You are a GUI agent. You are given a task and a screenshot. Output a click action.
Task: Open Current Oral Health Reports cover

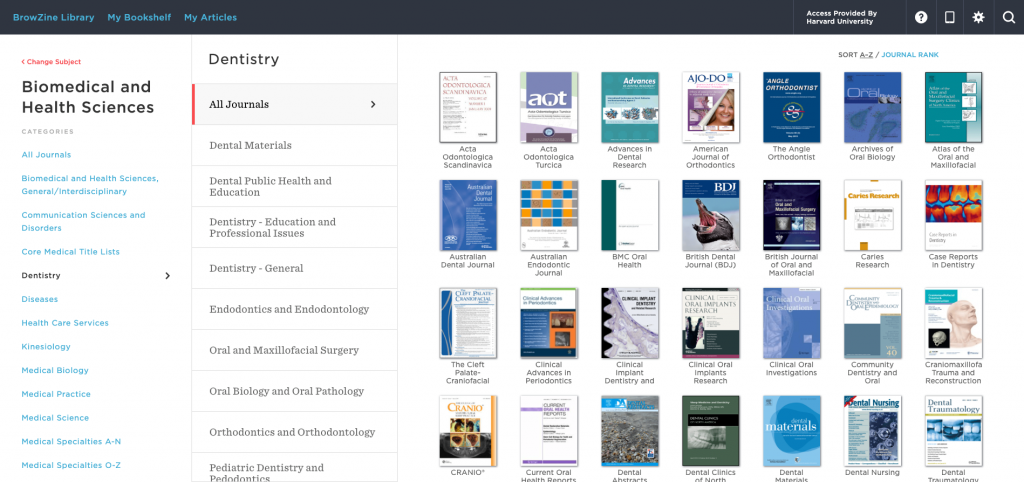pyautogui.click(x=549, y=431)
